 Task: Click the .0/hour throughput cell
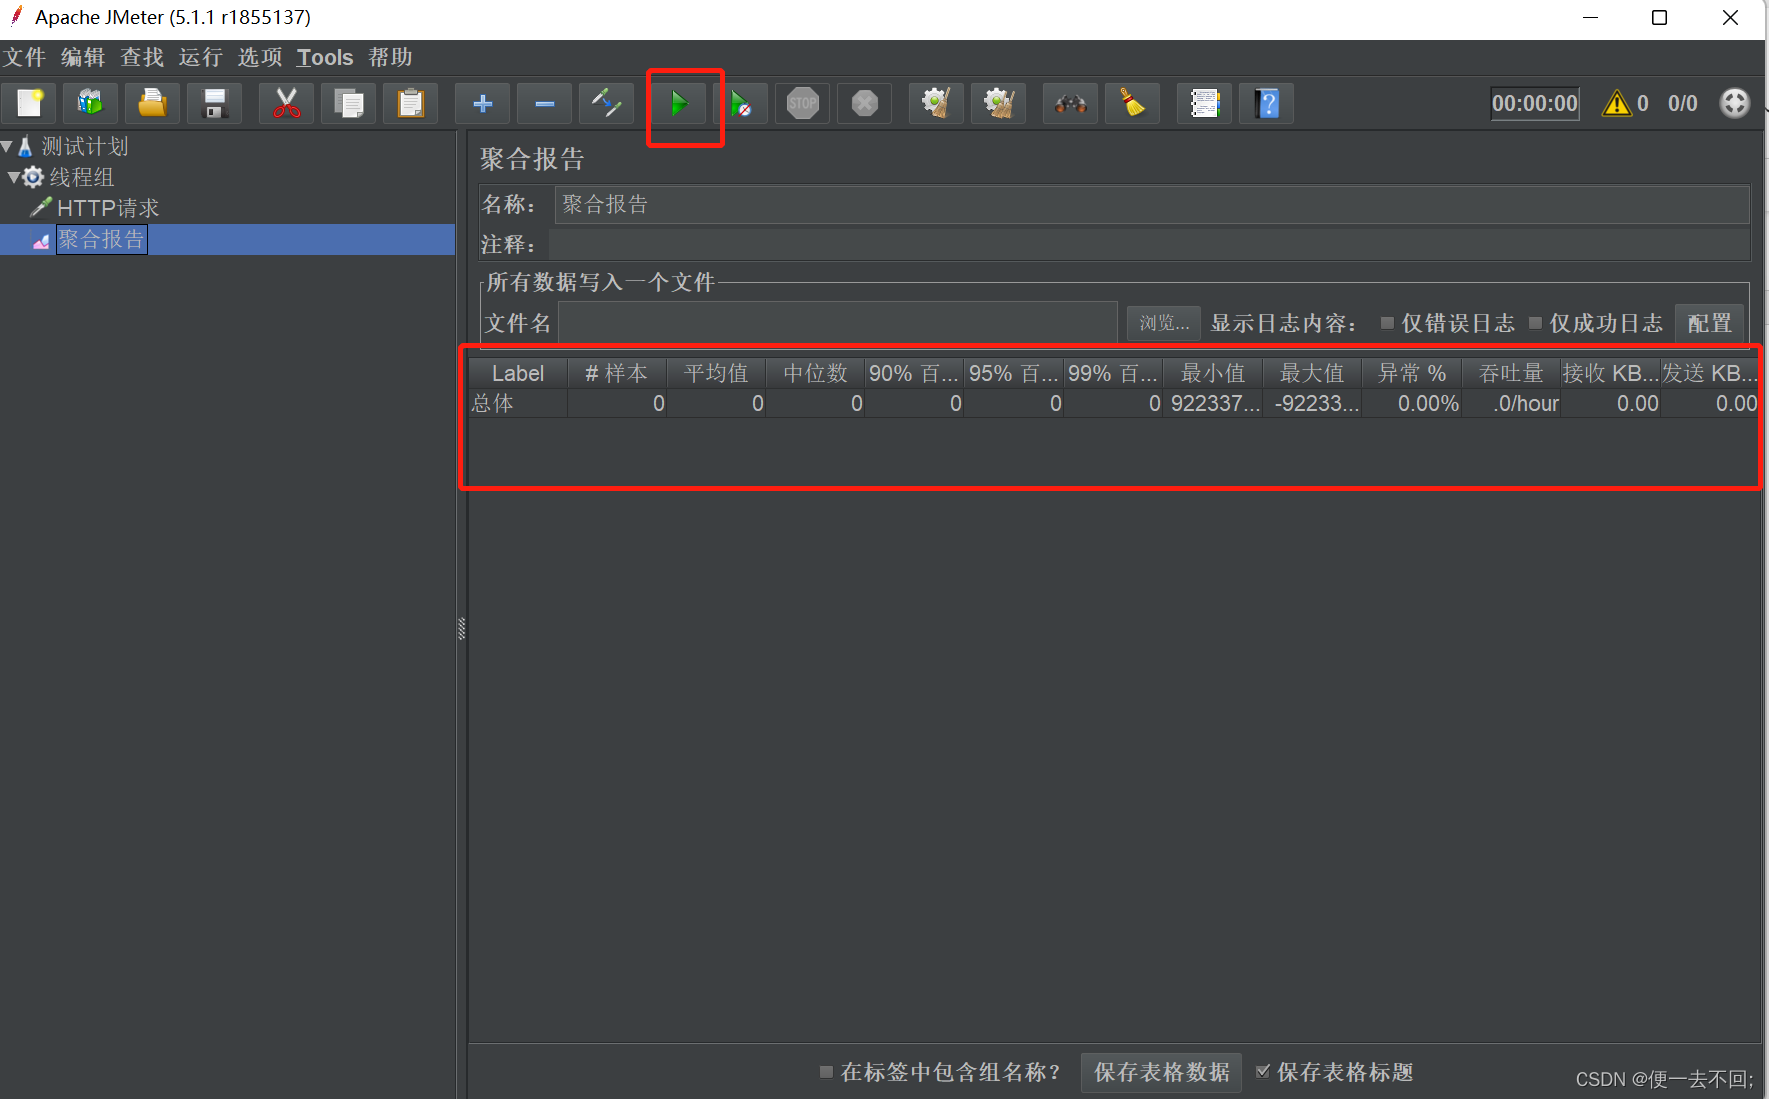pos(1511,403)
